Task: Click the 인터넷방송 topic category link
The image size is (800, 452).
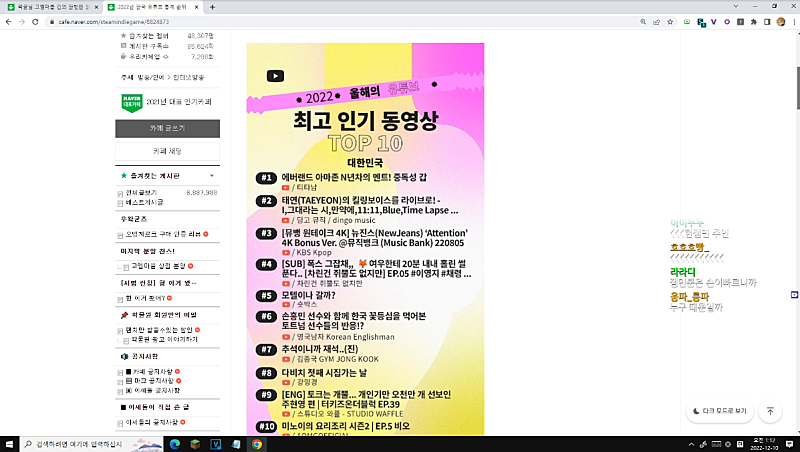Action: click(x=189, y=78)
